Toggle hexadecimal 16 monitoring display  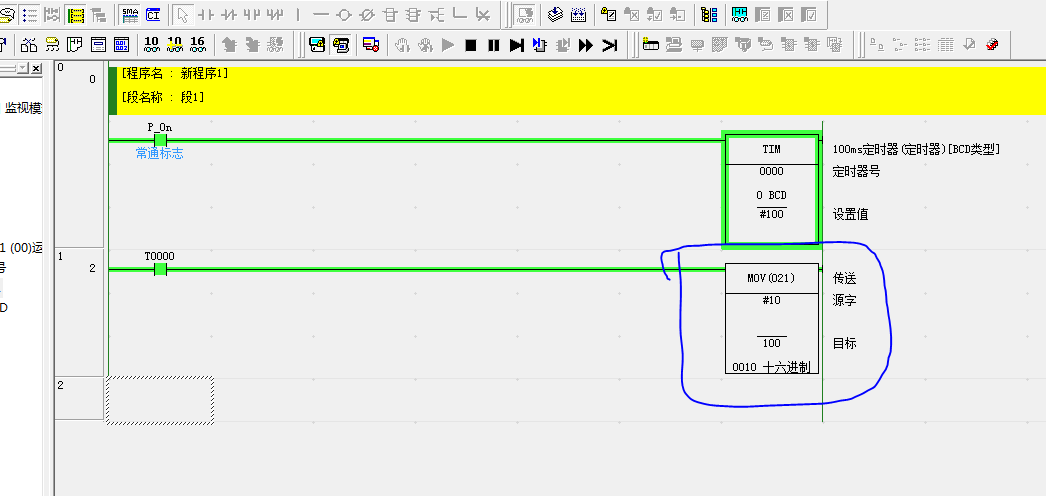pyautogui.click(x=197, y=44)
